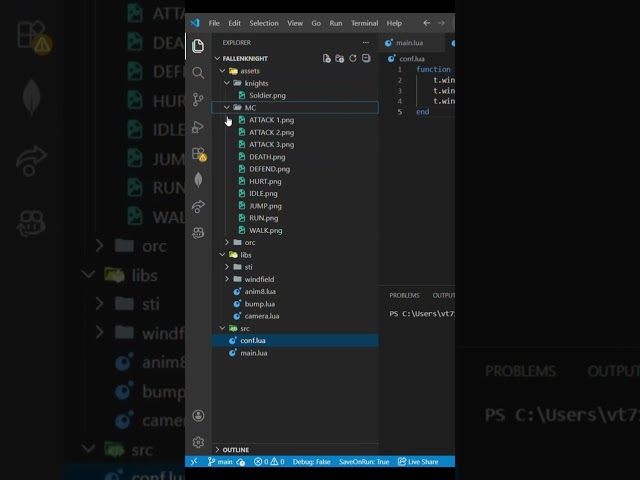640x480 pixels.
Task: Open the File menu
Action: [x=214, y=23]
